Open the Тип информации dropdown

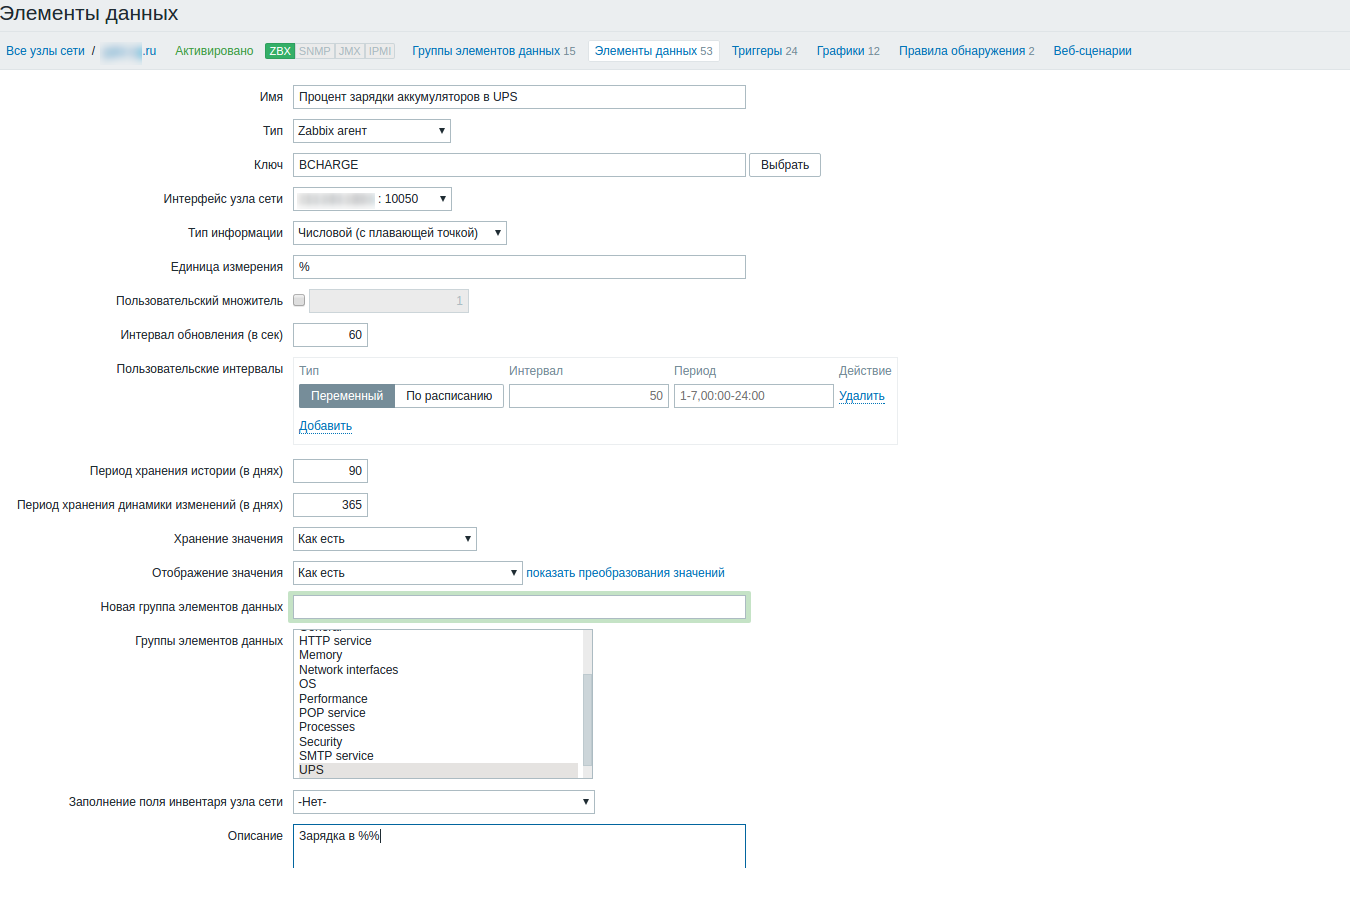point(399,232)
